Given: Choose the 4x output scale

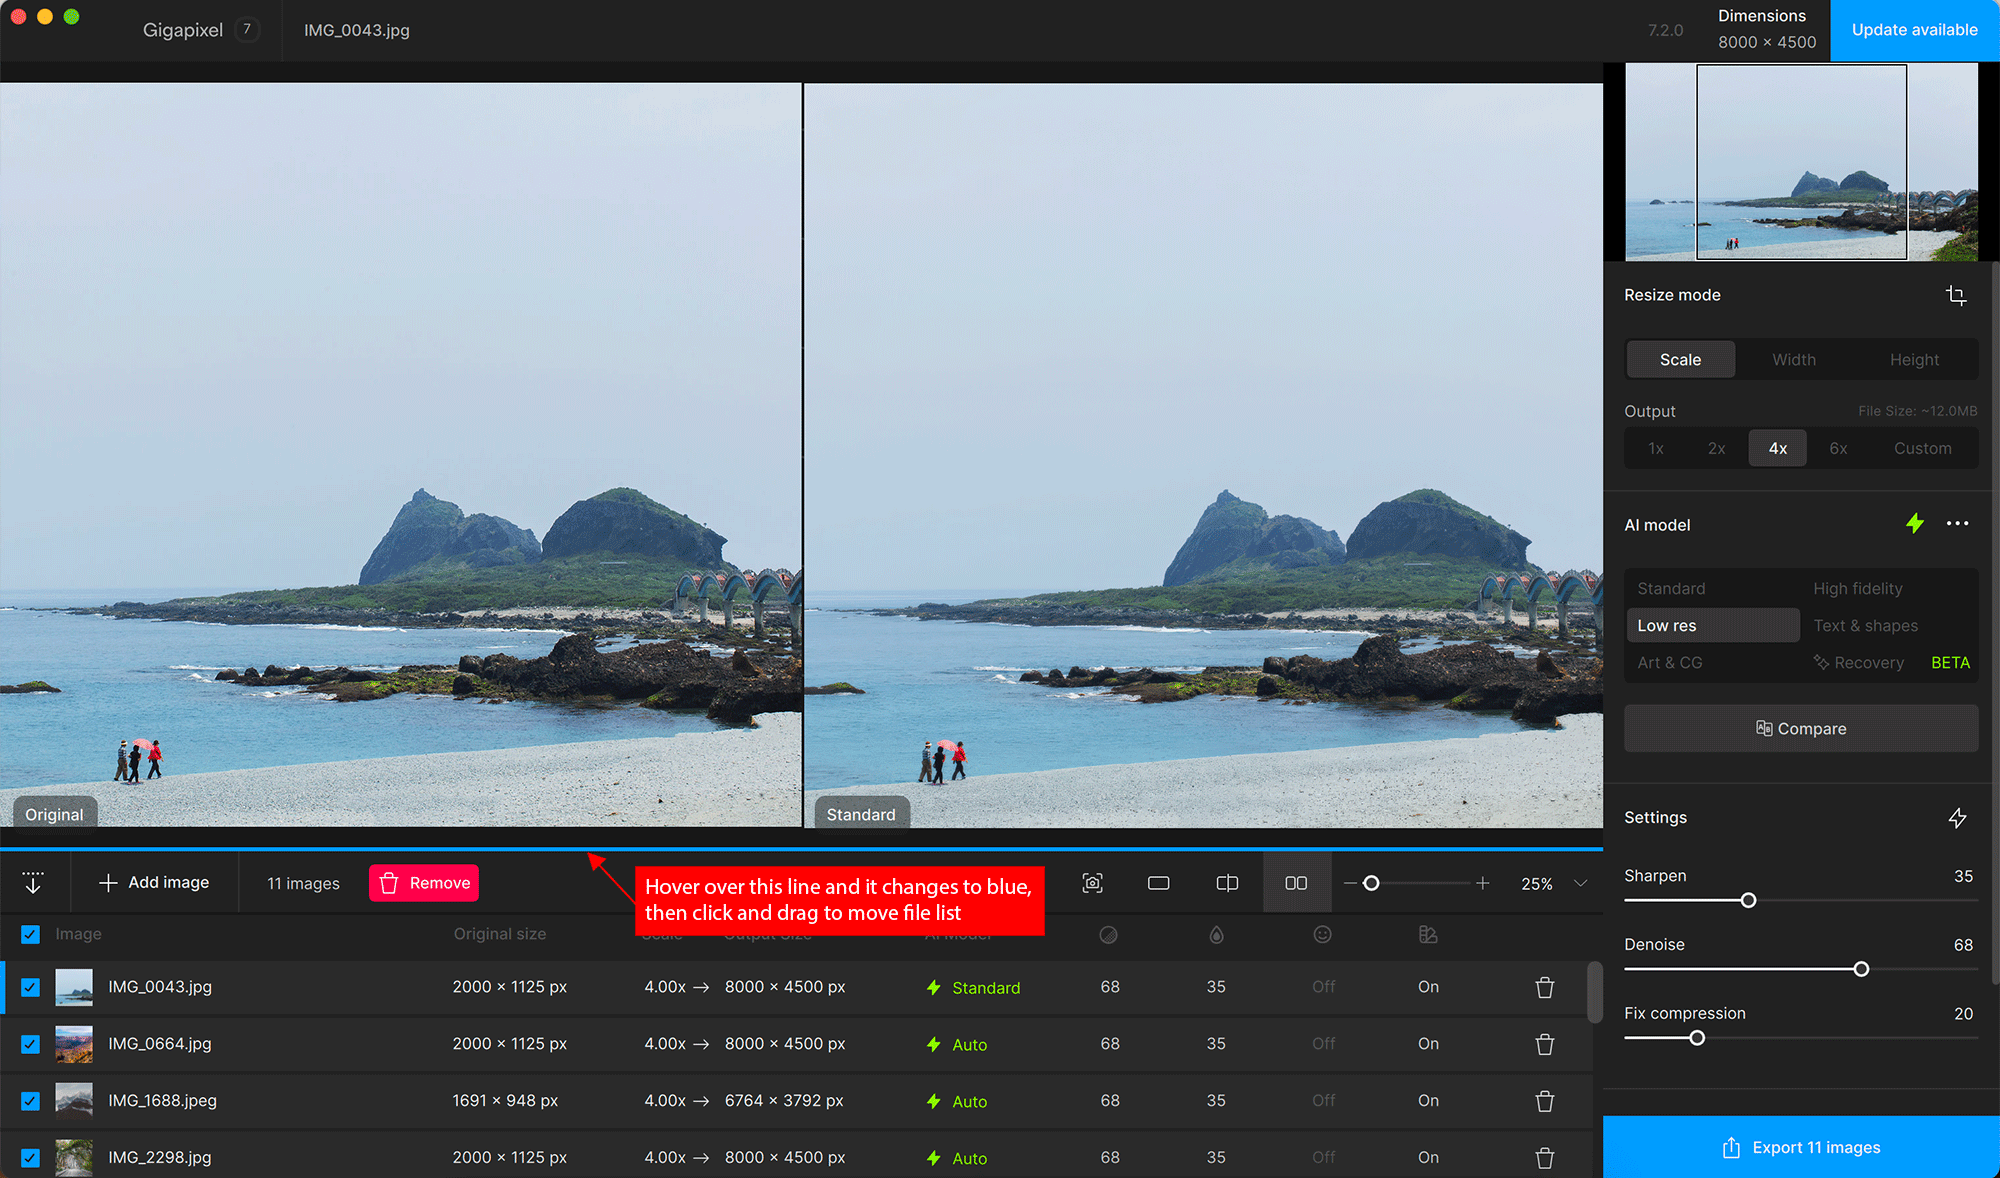Looking at the screenshot, I should point(1778,449).
